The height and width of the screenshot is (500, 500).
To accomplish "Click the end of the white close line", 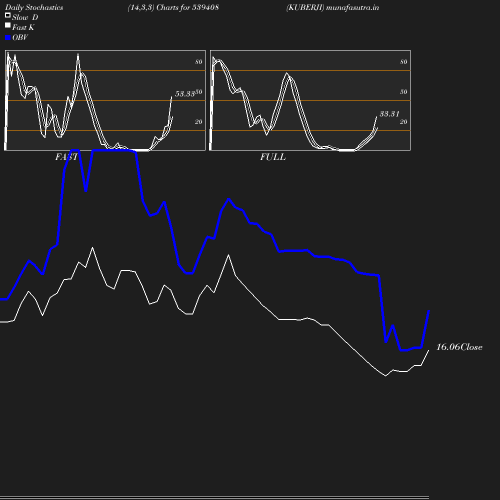I will click(429, 350).
